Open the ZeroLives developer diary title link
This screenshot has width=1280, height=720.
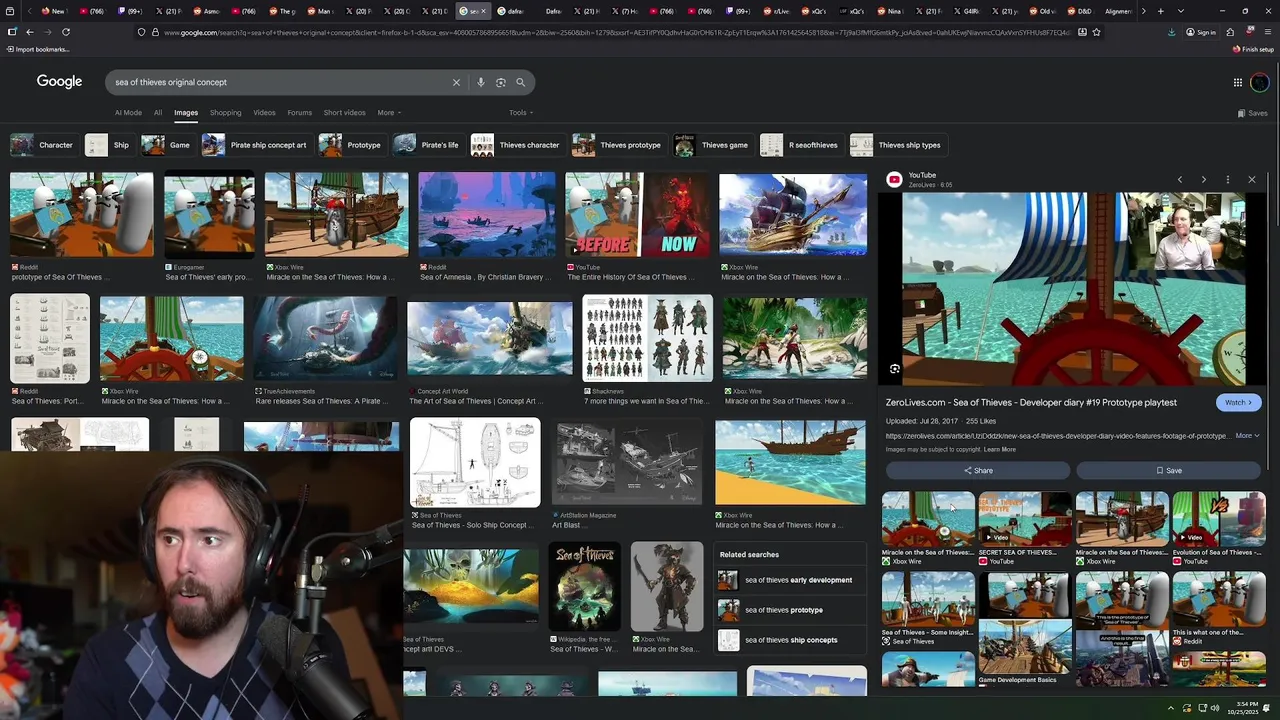tap(1031, 402)
